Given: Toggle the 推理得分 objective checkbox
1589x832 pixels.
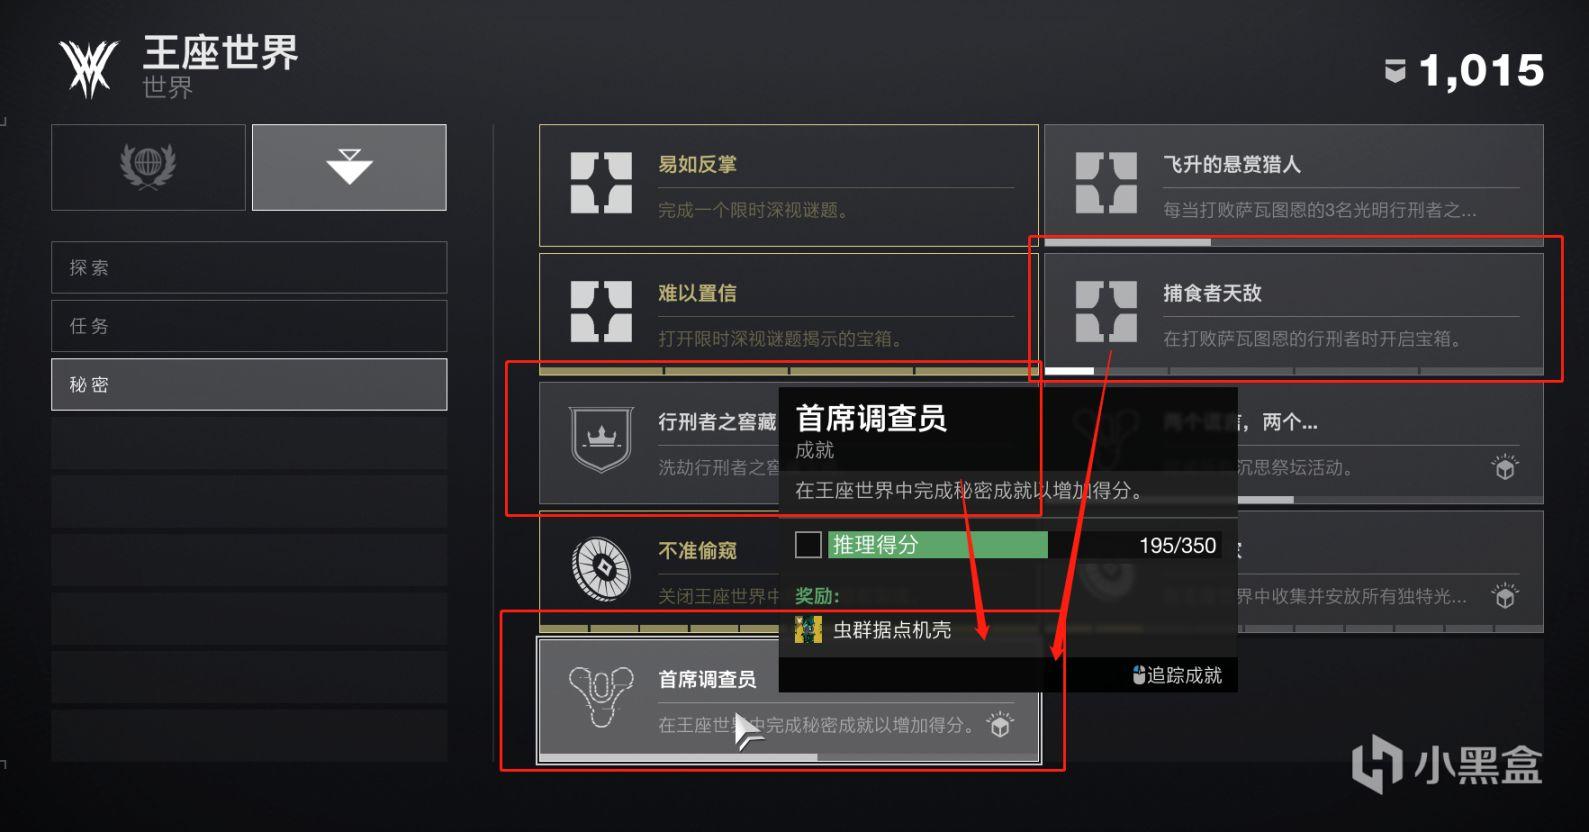Looking at the screenshot, I should click(x=808, y=545).
